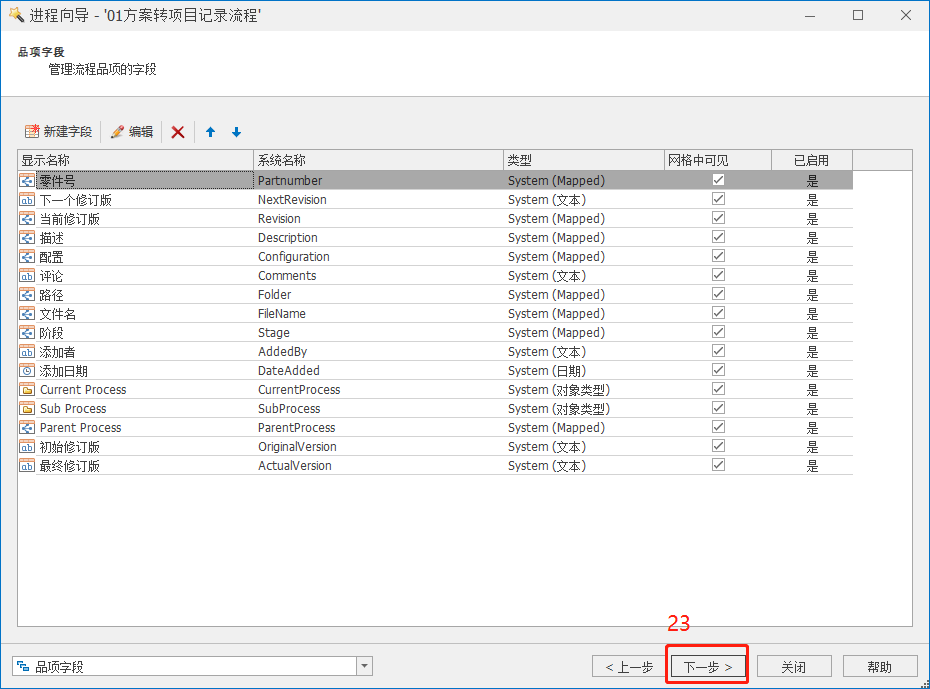
Task: Sort by the 类型 column header
Action: click(x=582, y=160)
